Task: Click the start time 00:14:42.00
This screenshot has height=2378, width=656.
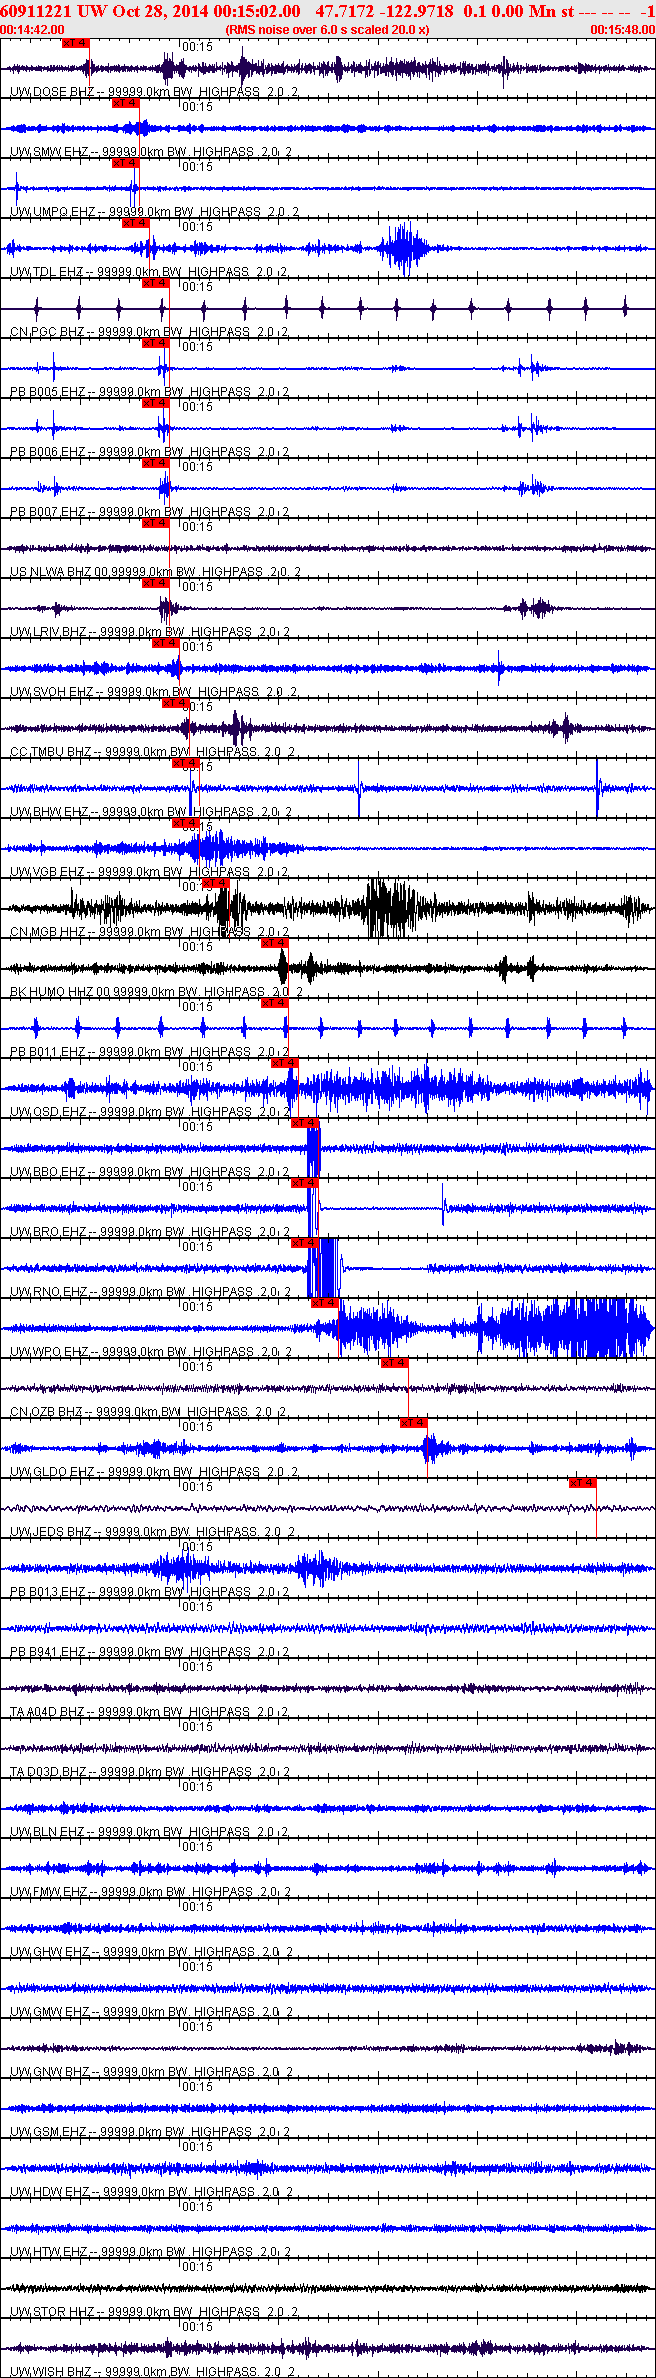Action: pyautogui.click(x=33, y=30)
